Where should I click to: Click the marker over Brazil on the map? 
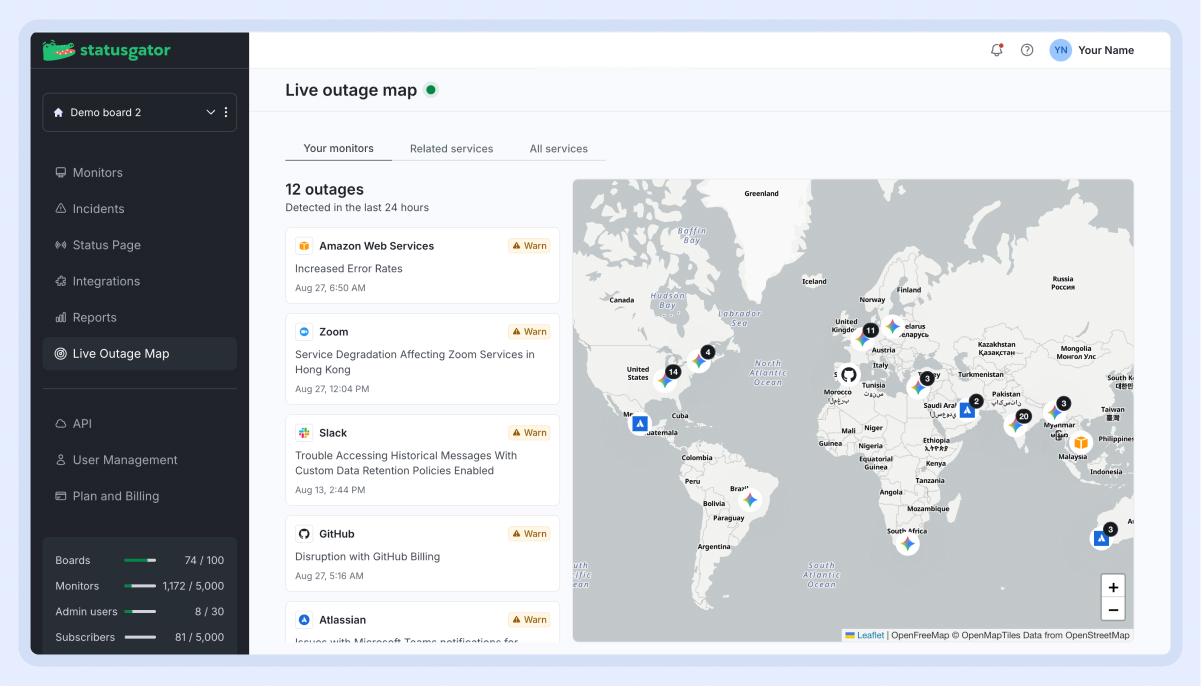point(750,499)
